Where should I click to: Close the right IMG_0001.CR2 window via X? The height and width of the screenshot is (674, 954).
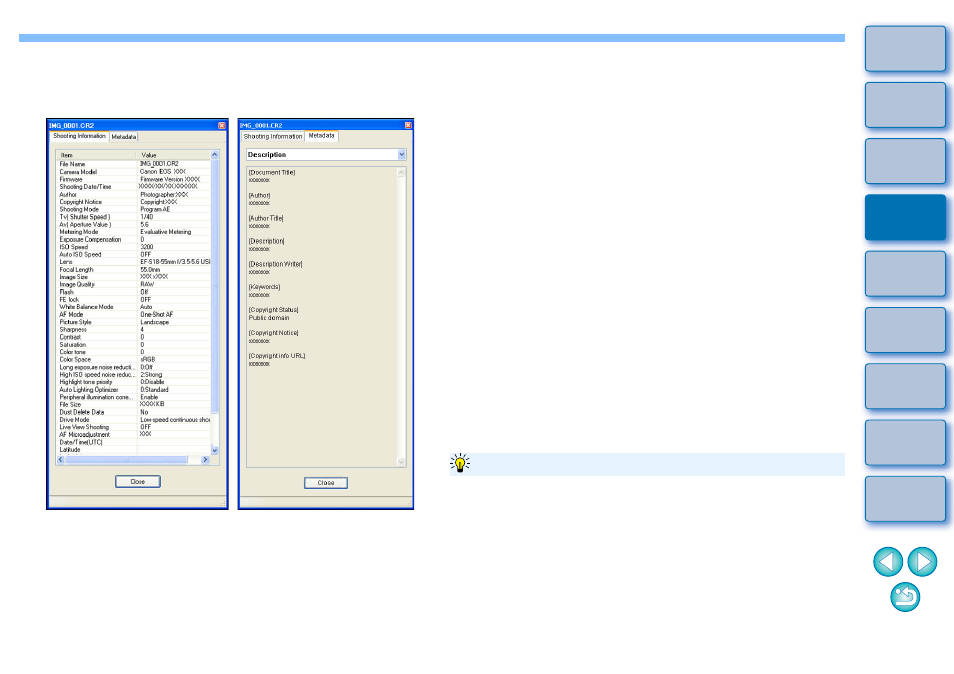point(408,125)
